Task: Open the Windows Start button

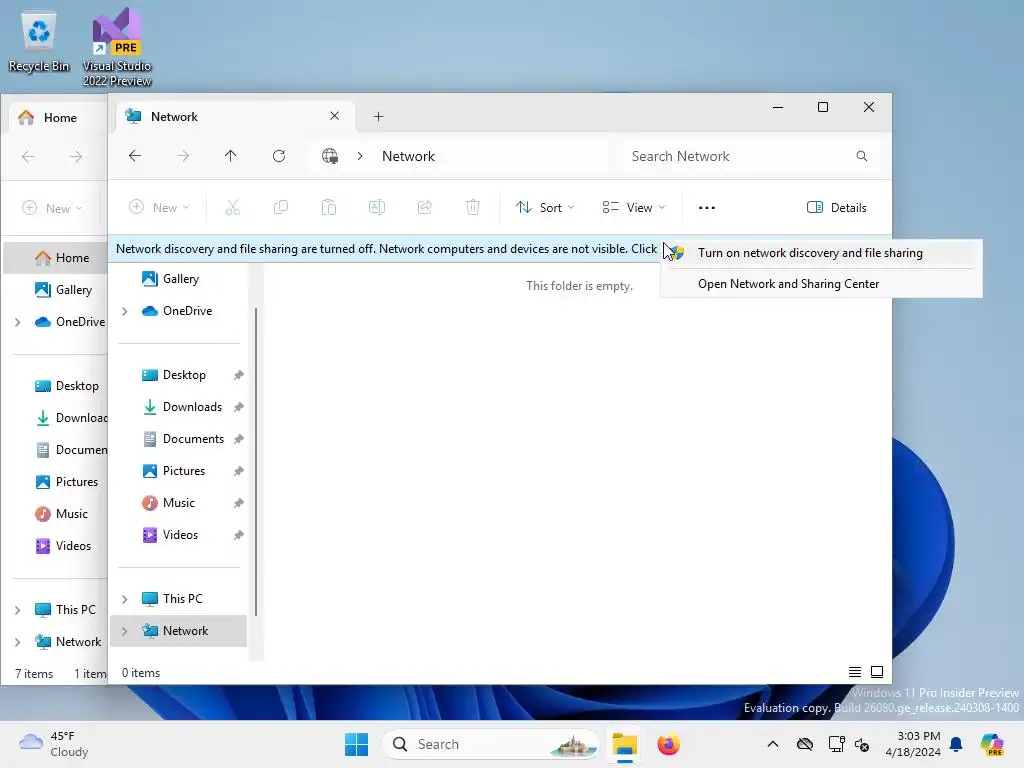Action: tap(357, 744)
